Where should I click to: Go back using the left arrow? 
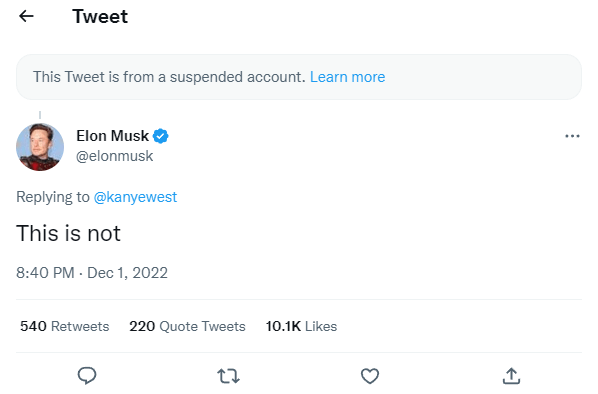26,16
